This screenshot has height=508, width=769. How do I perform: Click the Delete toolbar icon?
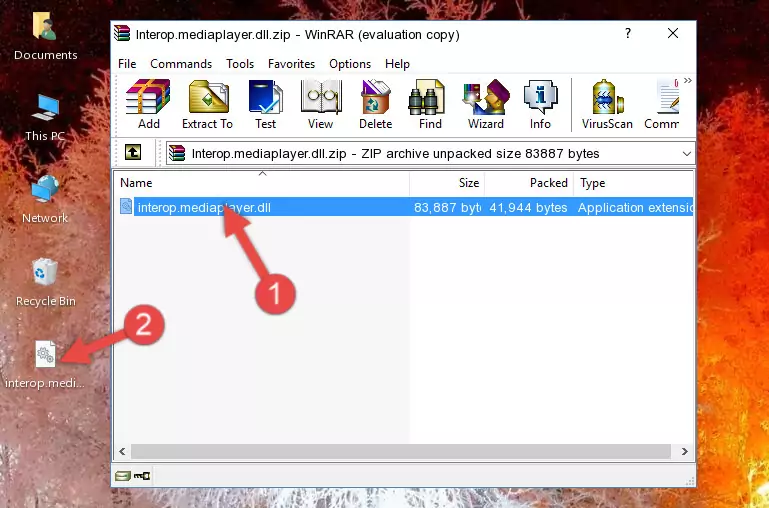(376, 104)
